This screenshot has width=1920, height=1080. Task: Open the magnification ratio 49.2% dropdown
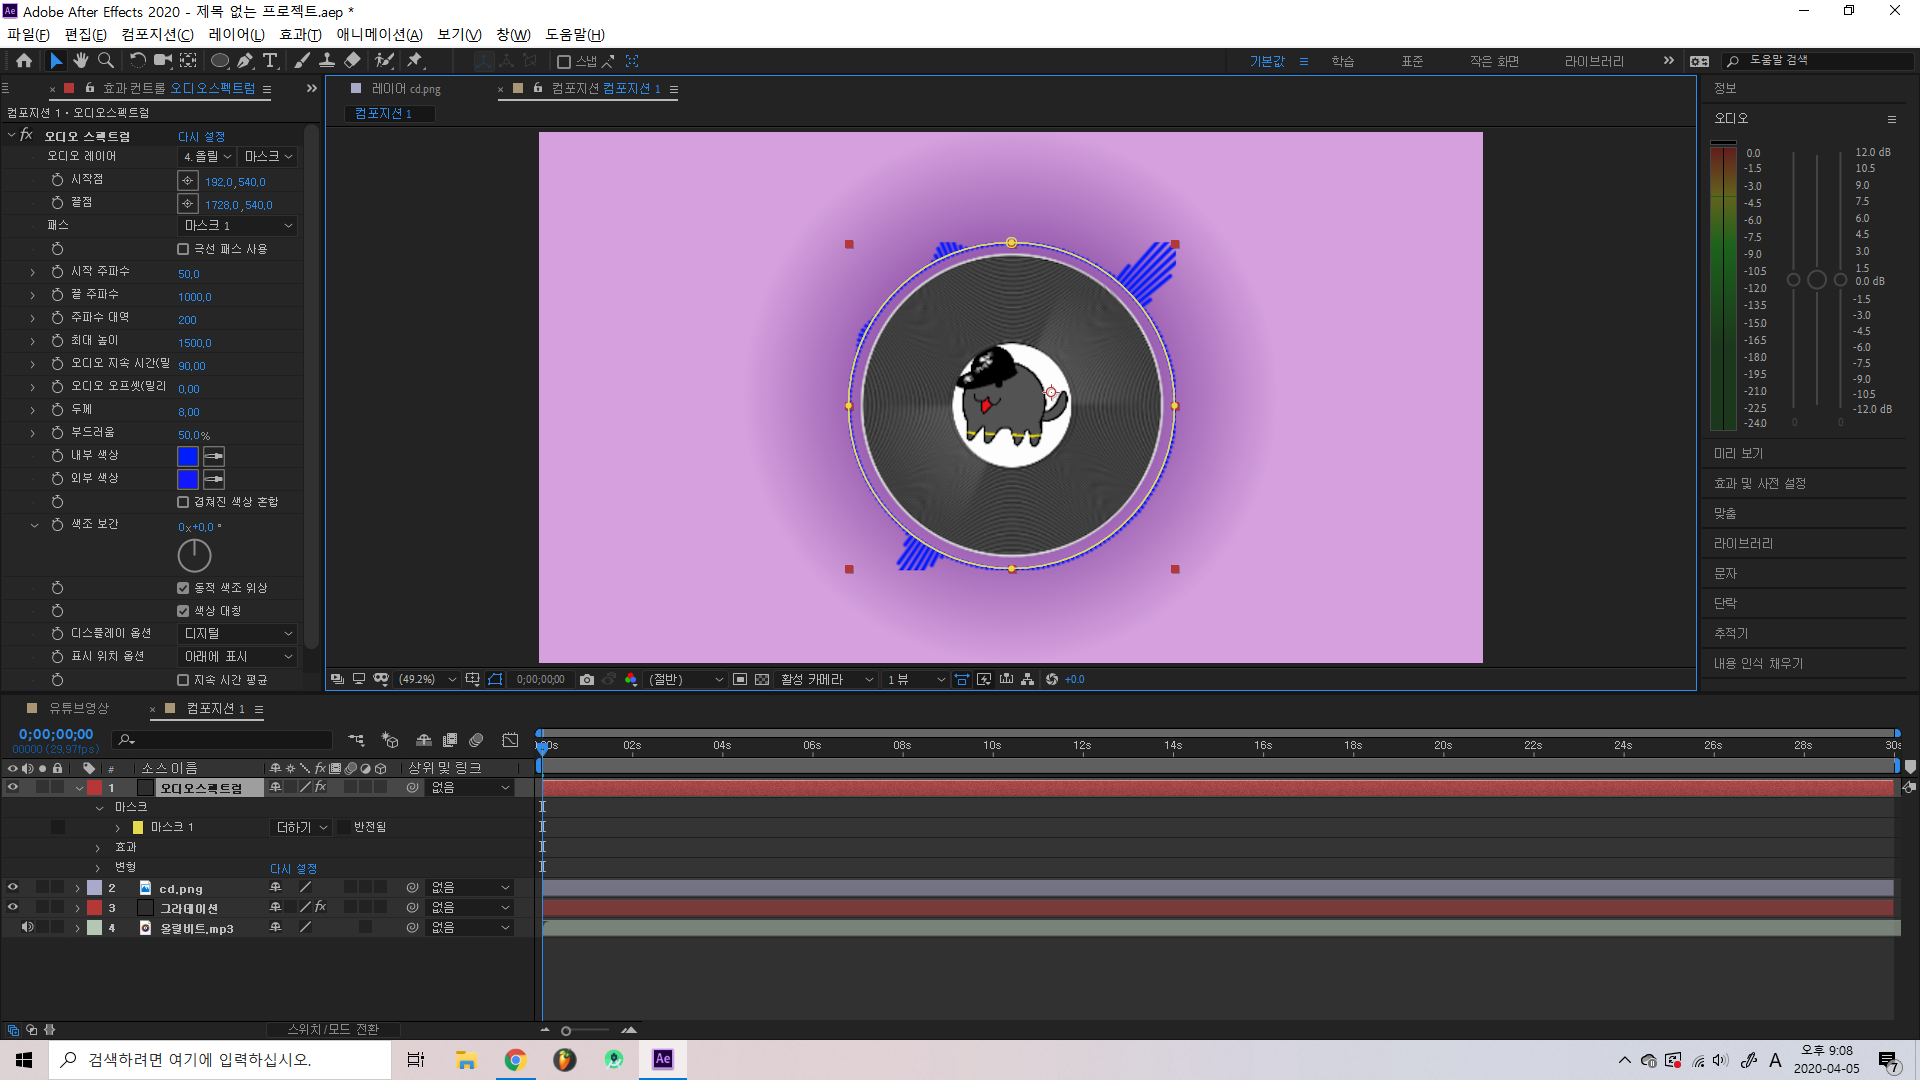(x=427, y=680)
